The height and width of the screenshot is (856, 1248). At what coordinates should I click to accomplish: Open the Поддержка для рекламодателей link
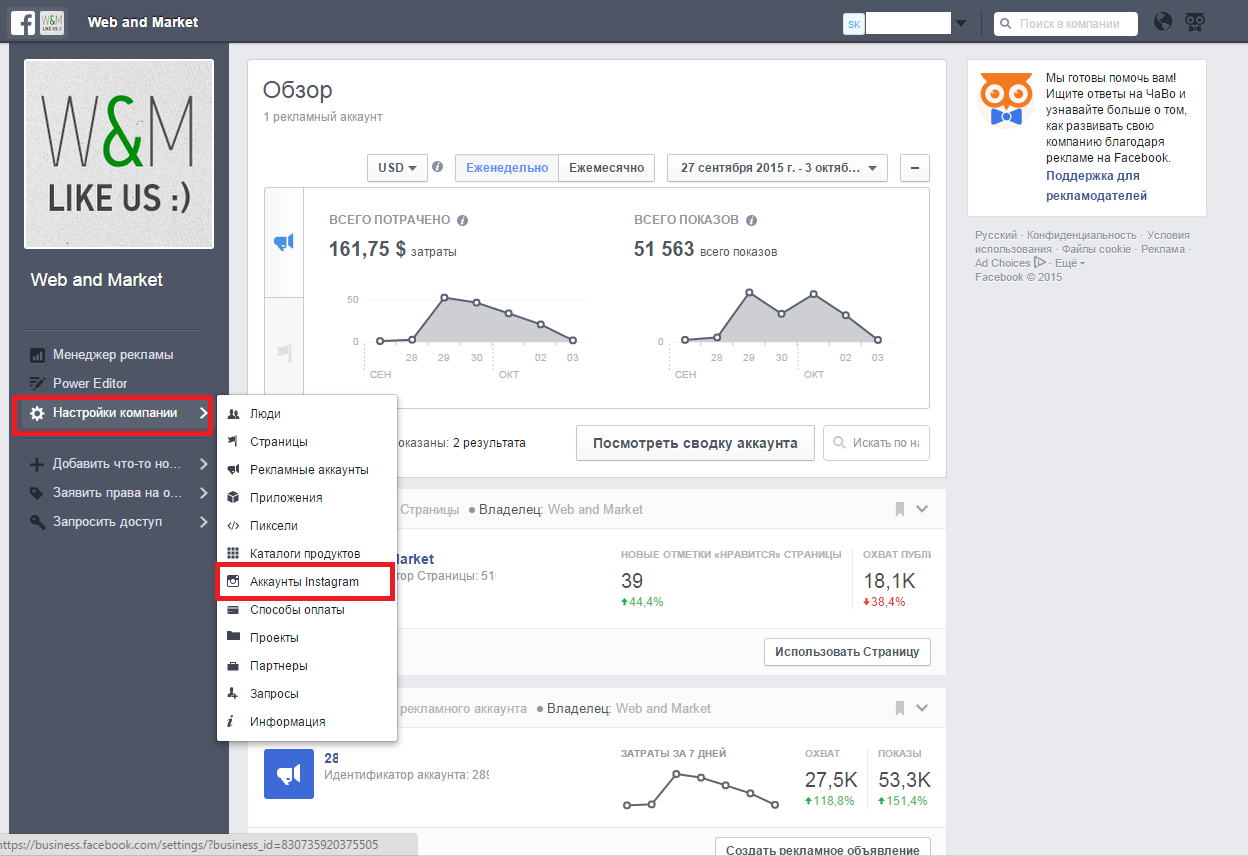pos(1097,186)
